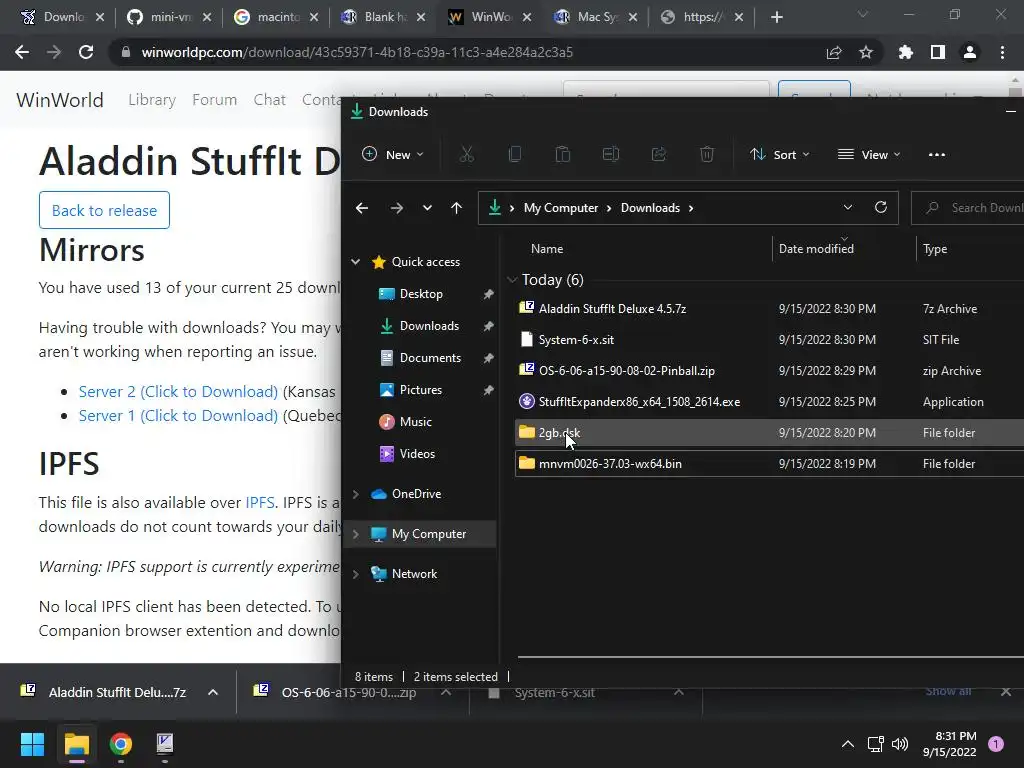The height and width of the screenshot is (768, 1024).
Task: Open options for Aladdin StuffIt download item
Action: pos(213,692)
